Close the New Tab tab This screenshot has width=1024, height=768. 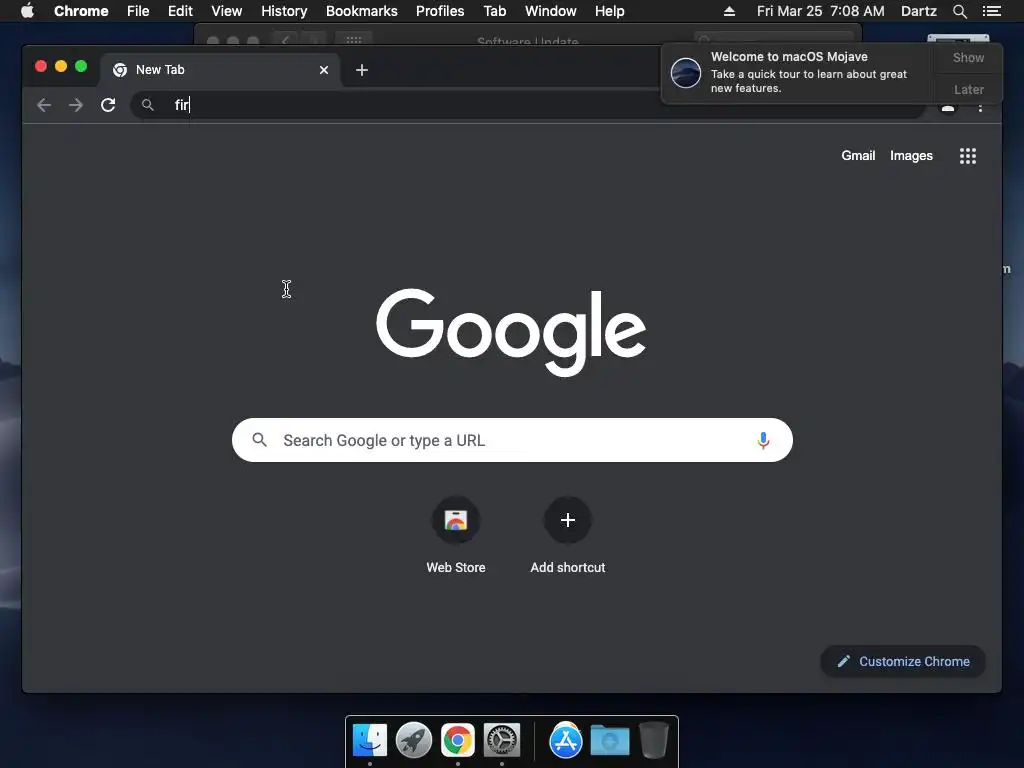coord(324,70)
